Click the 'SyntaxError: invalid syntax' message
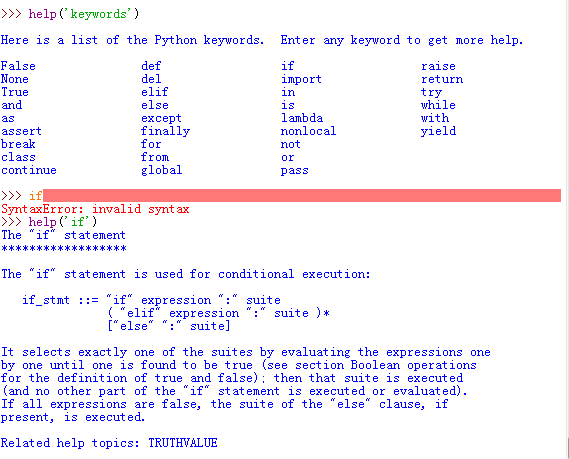The image size is (569, 459). tap(95, 209)
